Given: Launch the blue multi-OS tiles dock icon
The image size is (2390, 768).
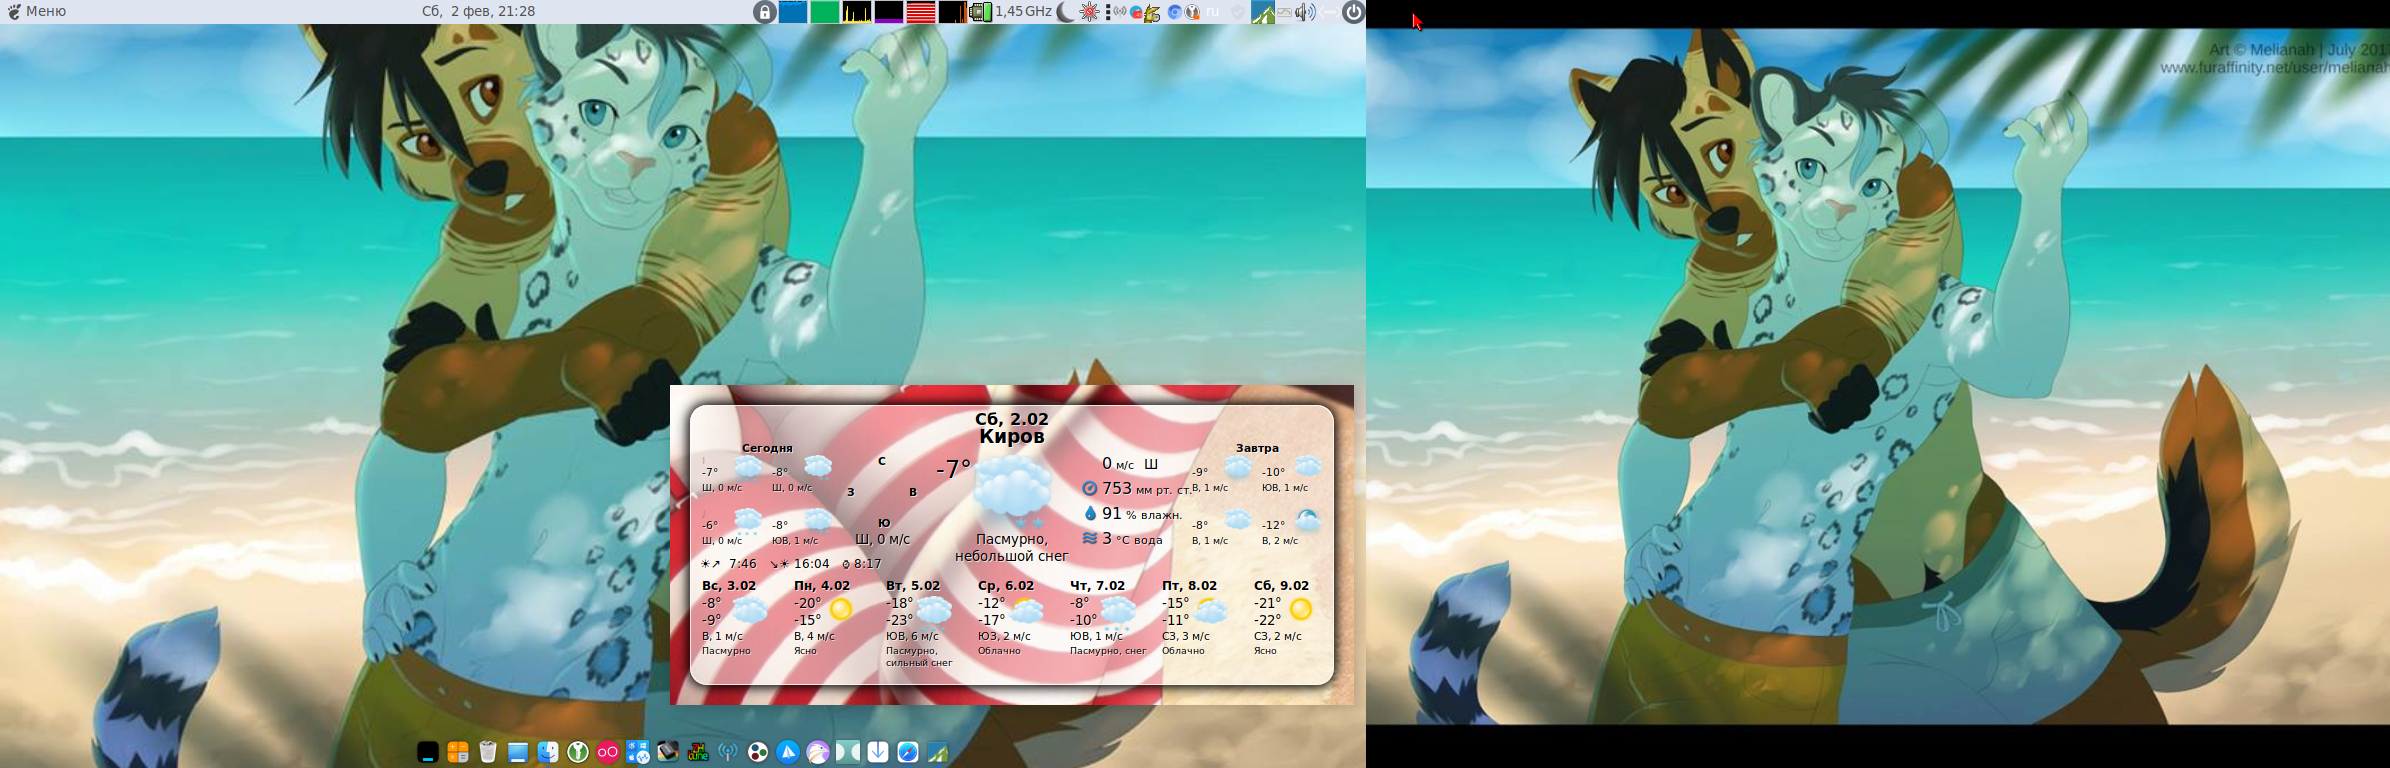Looking at the screenshot, I should pyautogui.click(x=638, y=752).
